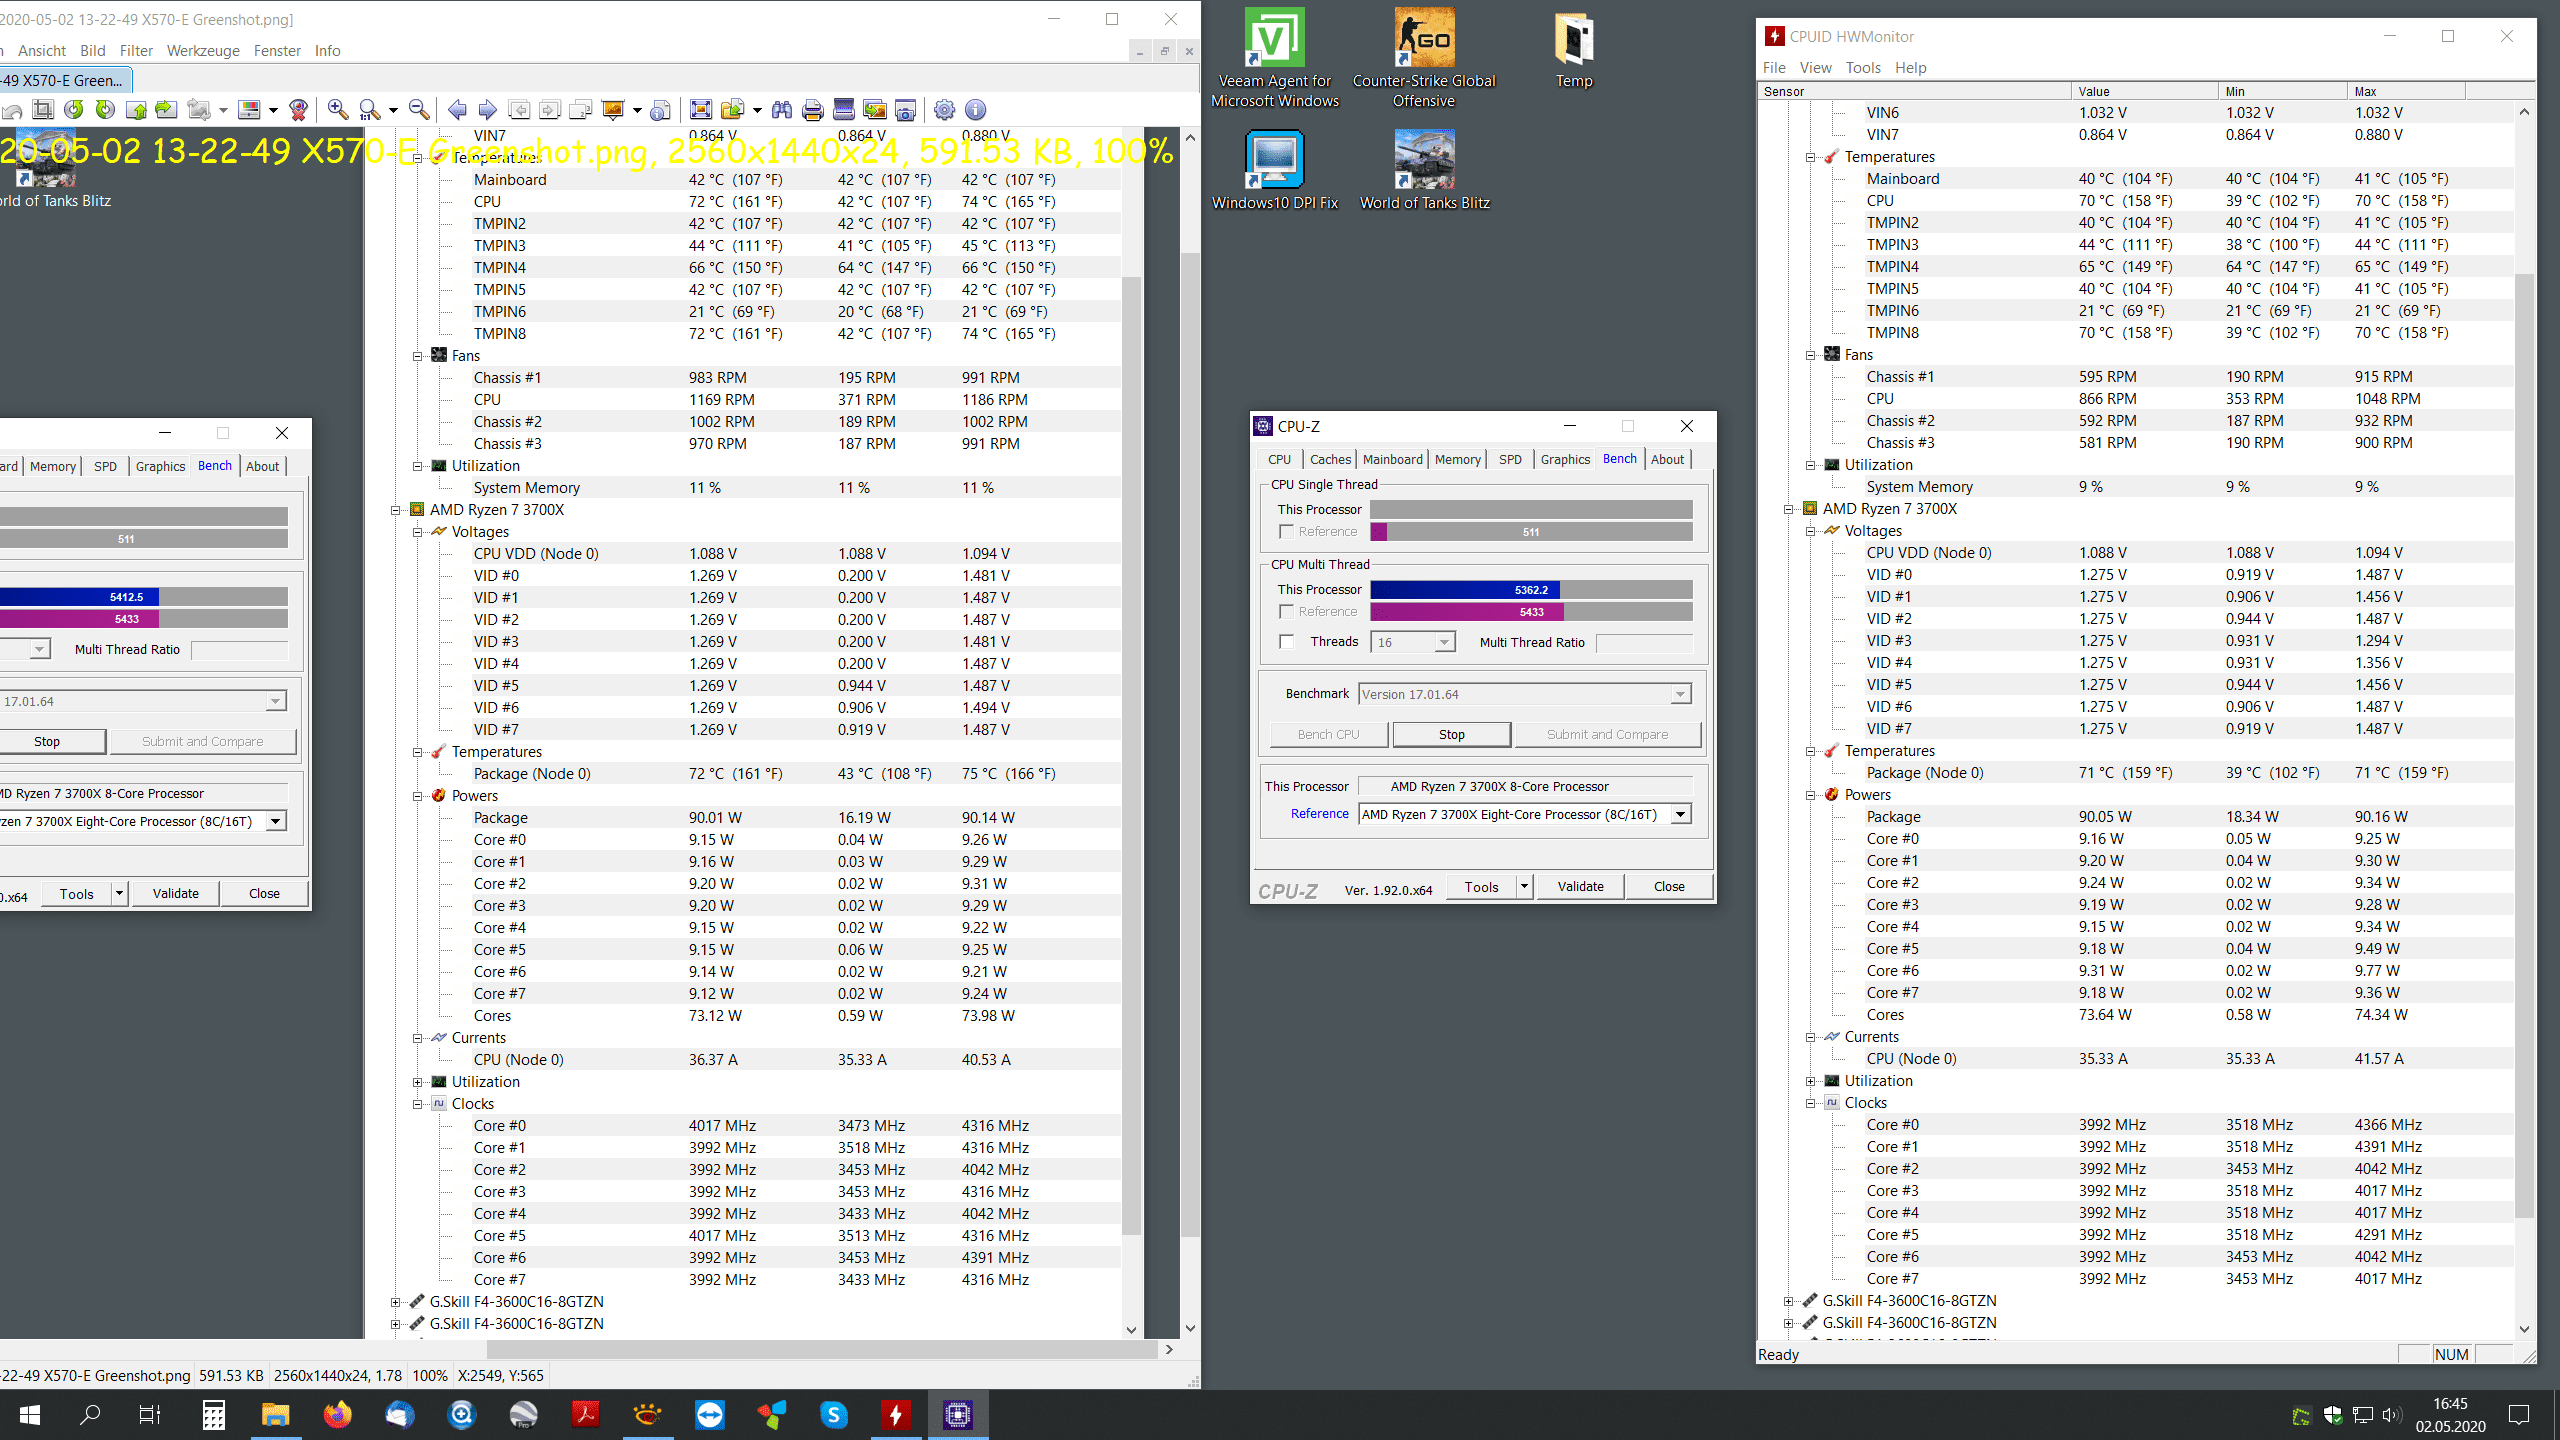Switch to the Mainboard tab in CPU-Z

[x=1392, y=459]
